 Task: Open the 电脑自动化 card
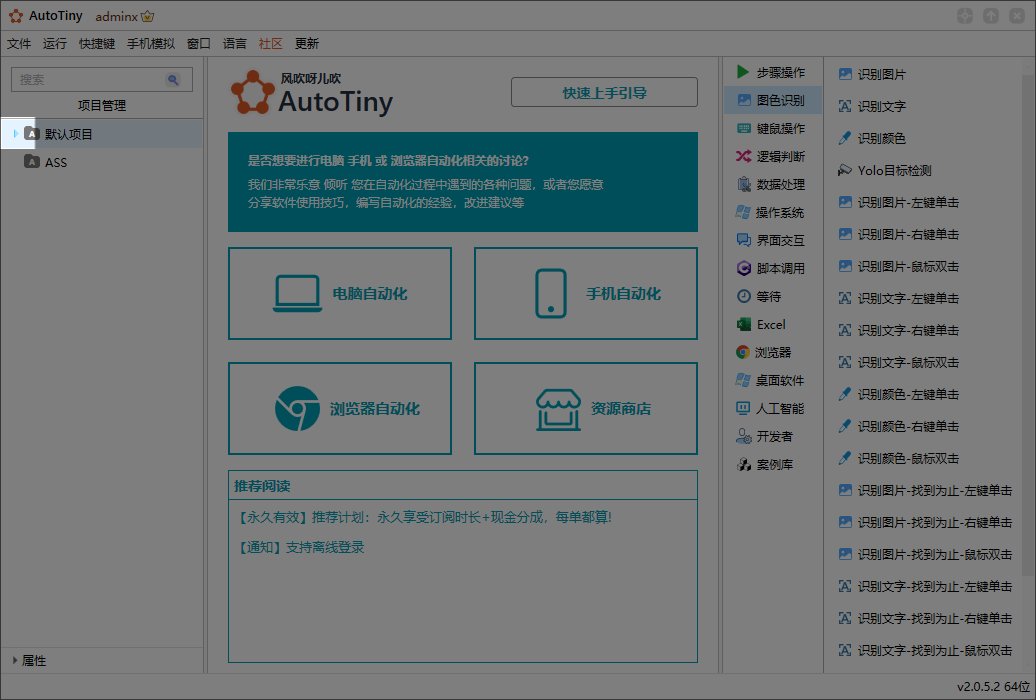tap(340, 293)
